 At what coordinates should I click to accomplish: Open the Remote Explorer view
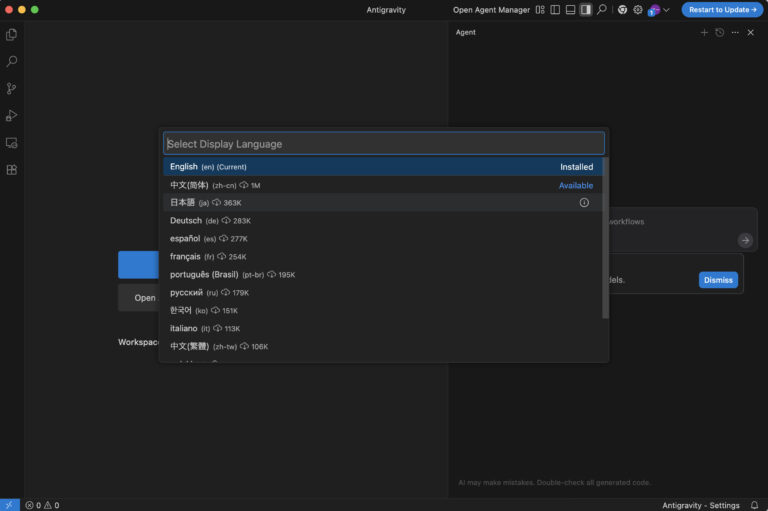pos(12,143)
